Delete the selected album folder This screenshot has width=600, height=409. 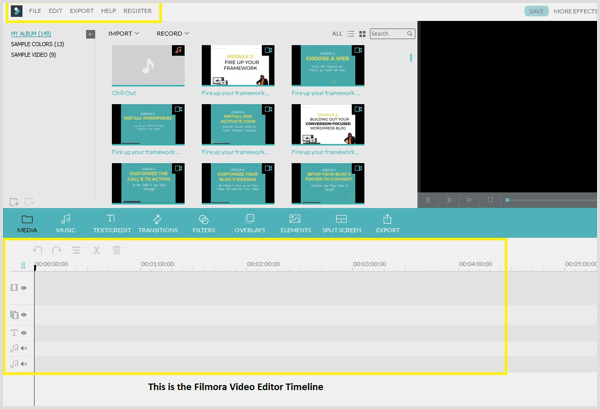tap(29, 202)
